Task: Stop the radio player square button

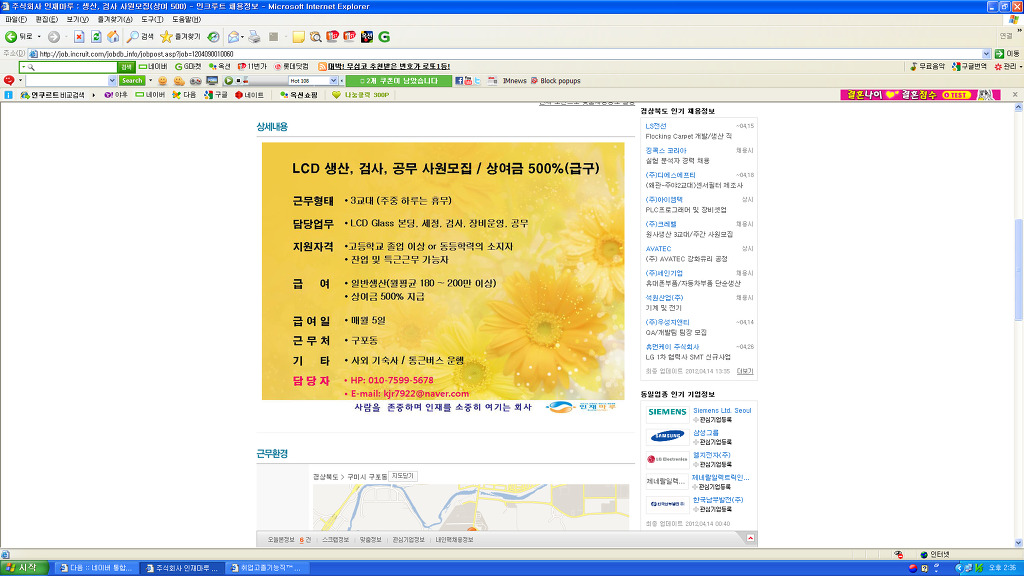Action: 238,81
